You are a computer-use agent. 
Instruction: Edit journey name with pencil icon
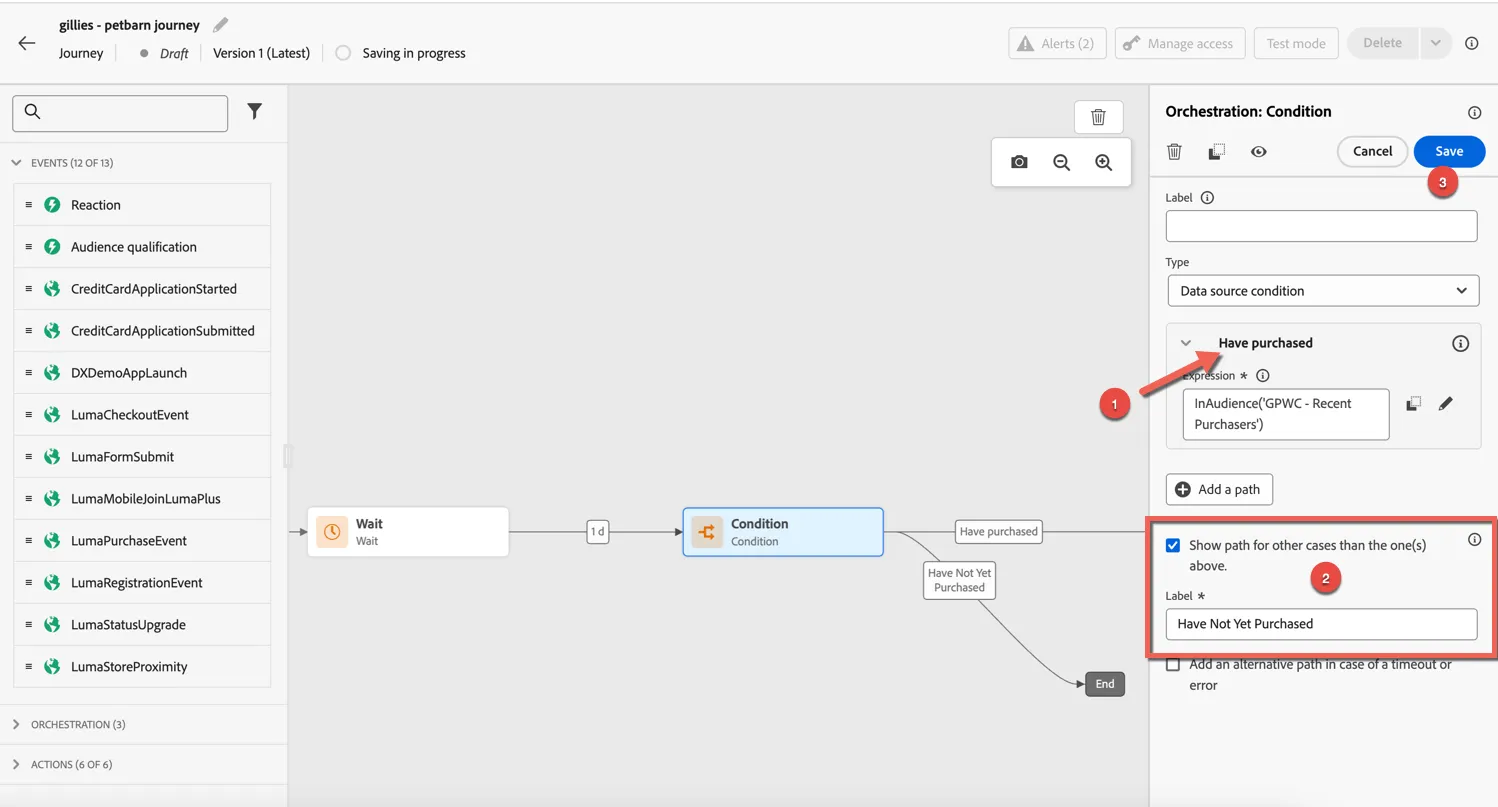221,25
